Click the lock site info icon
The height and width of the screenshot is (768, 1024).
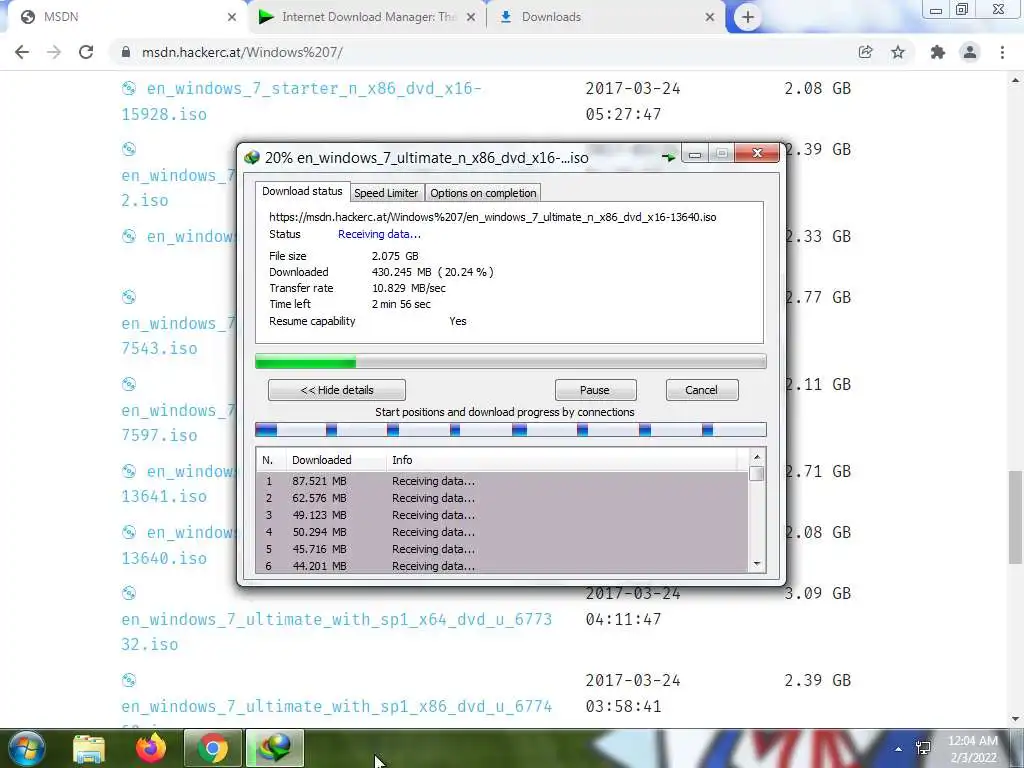pos(126,52)
